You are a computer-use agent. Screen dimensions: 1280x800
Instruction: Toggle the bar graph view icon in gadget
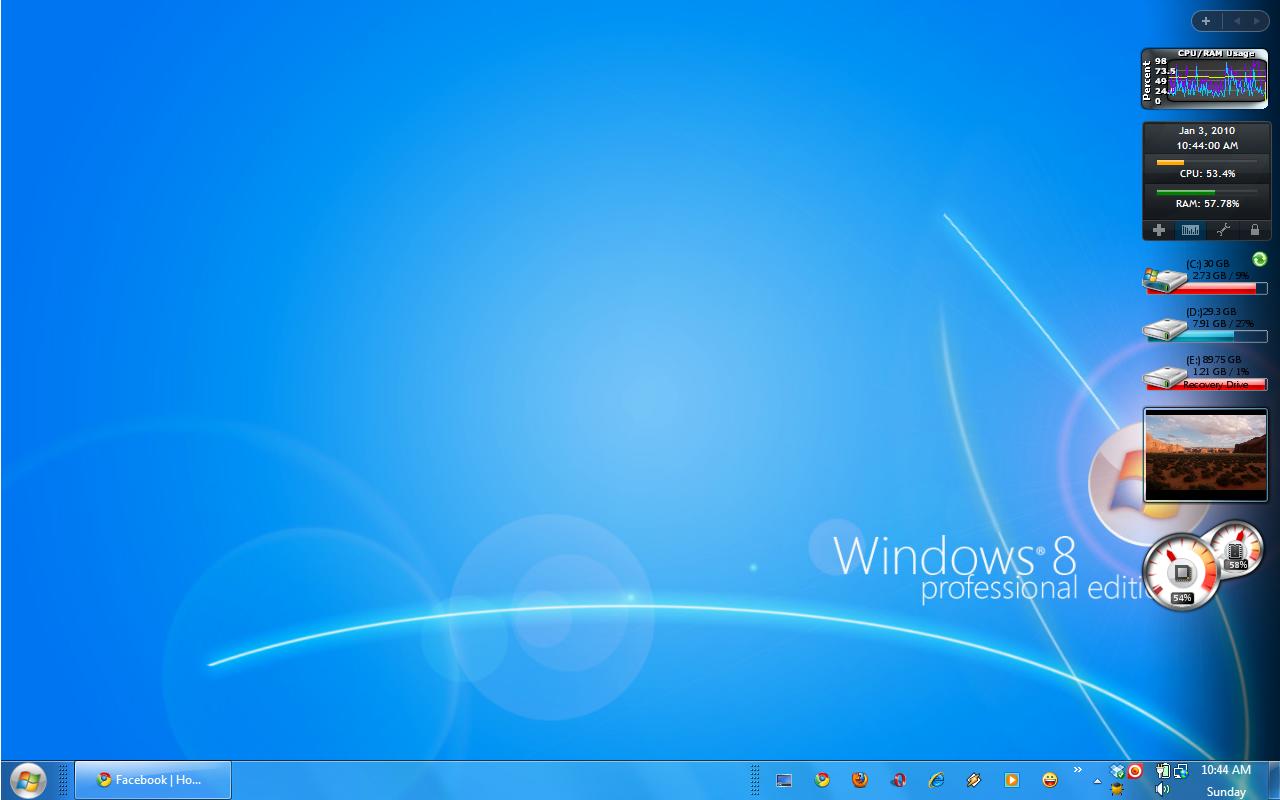(x=1190, y=230)
